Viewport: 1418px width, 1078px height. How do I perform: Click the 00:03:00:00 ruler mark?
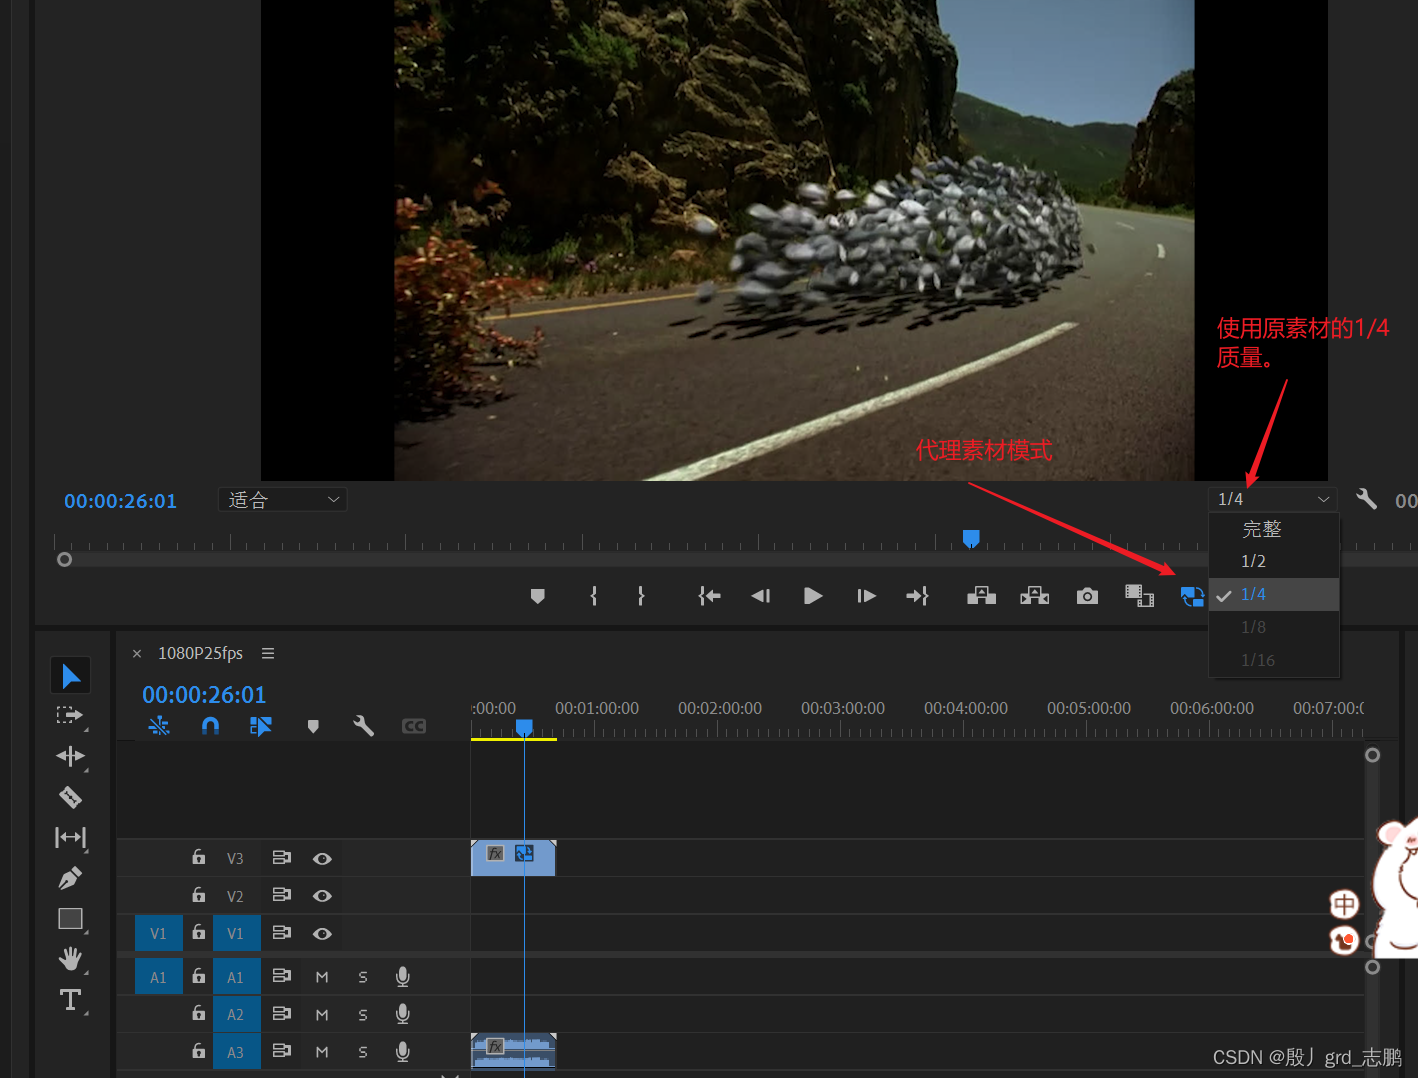tap(842, 708)
